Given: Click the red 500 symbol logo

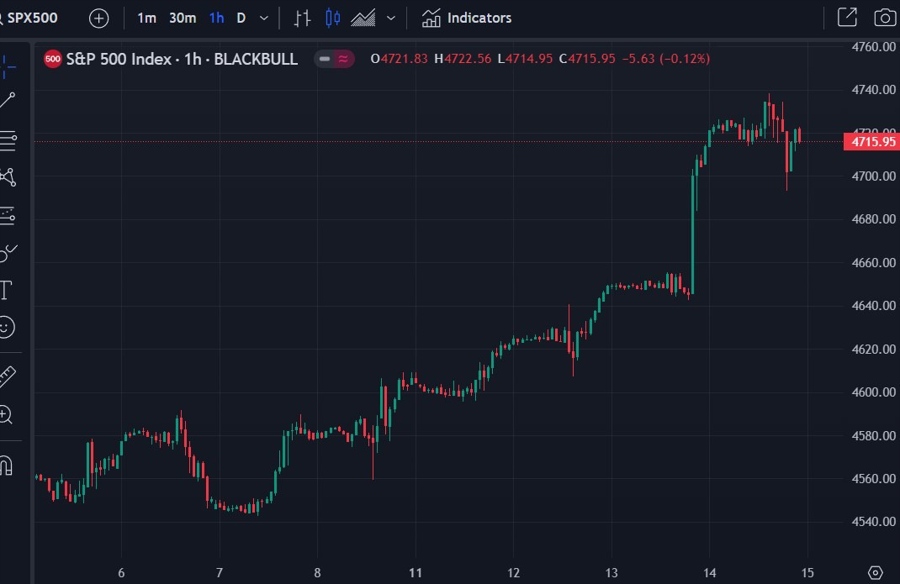Looking at the screenshot, I should click(53, 59).
